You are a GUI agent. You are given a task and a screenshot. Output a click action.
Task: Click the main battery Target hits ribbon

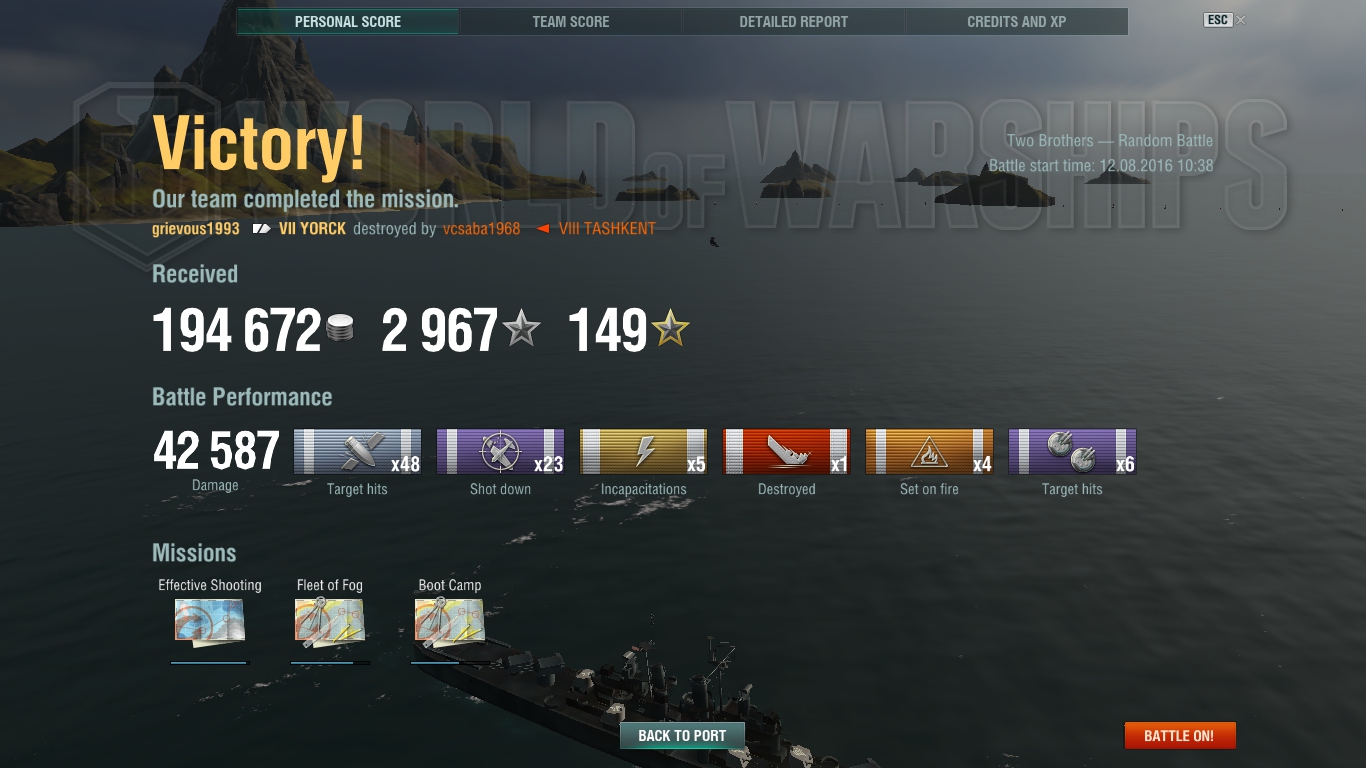coord(357,452)
